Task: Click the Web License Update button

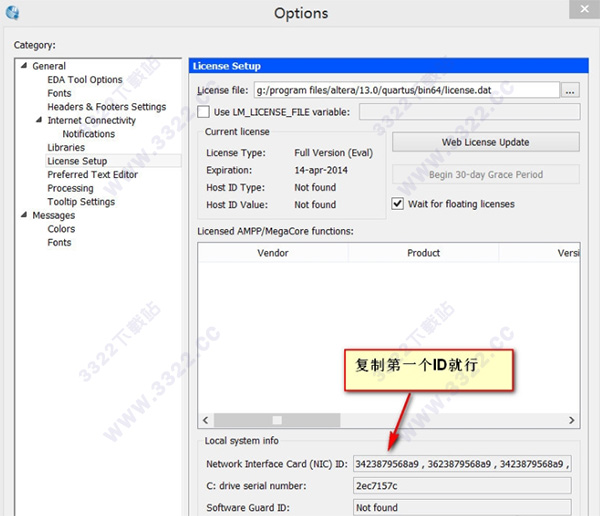Action: coord(485,142)
